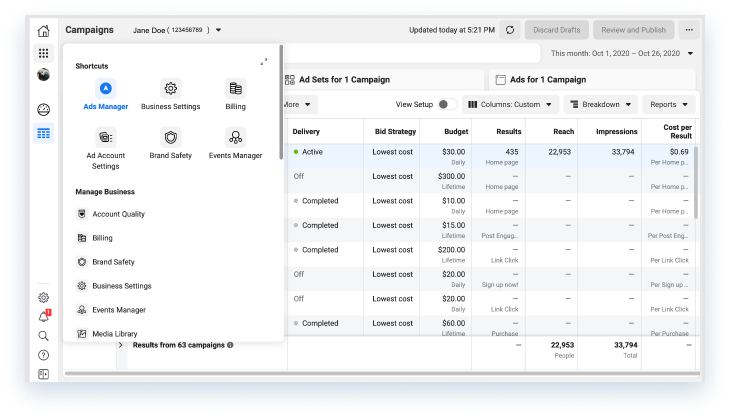The width and height of the screenshot is (730, 417).
Task: Open the Breakdown dropdown
Action: click(601, 105)
